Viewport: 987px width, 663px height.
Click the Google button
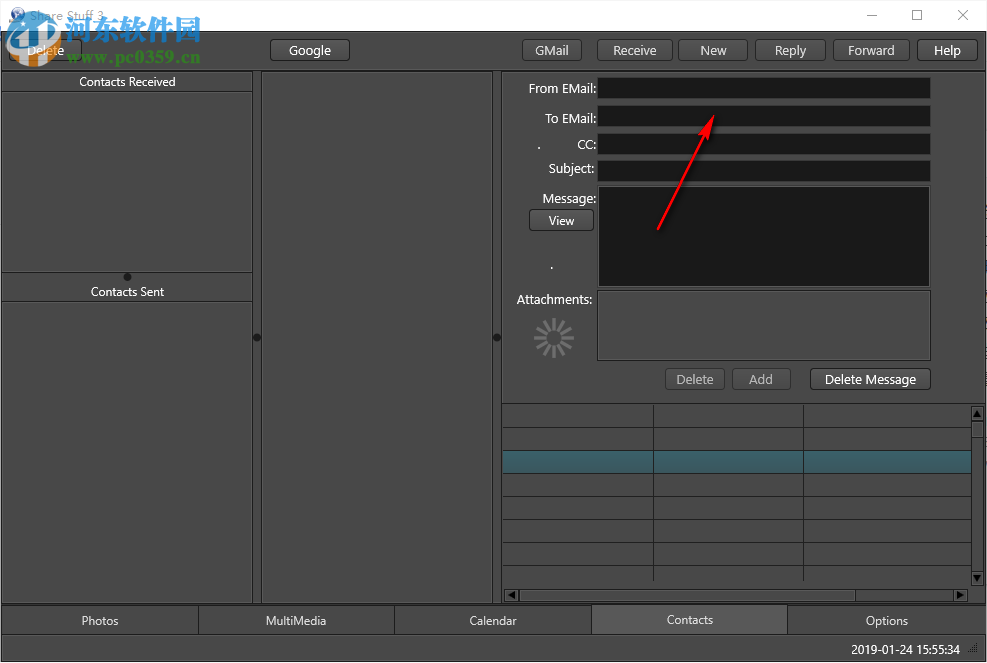(310, 50)
